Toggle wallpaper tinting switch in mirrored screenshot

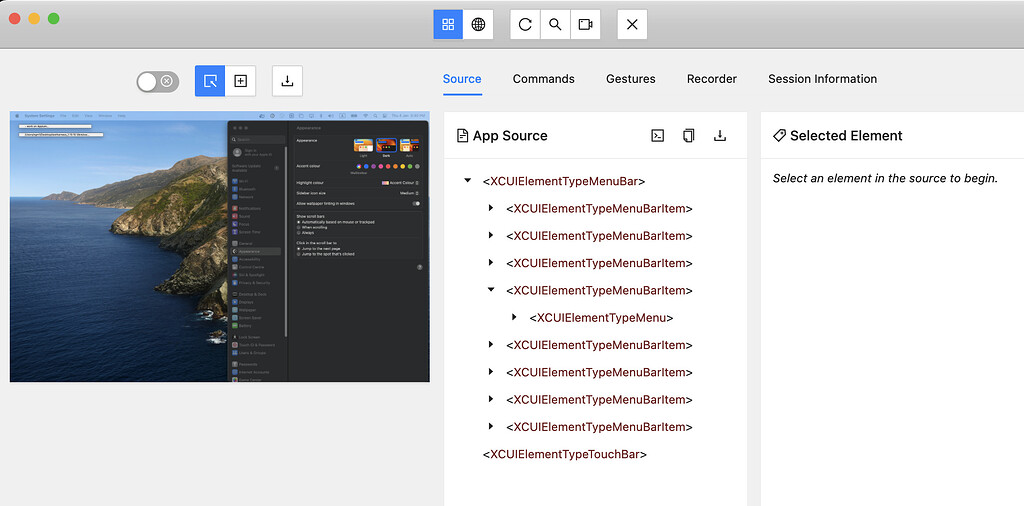[416, 204]
